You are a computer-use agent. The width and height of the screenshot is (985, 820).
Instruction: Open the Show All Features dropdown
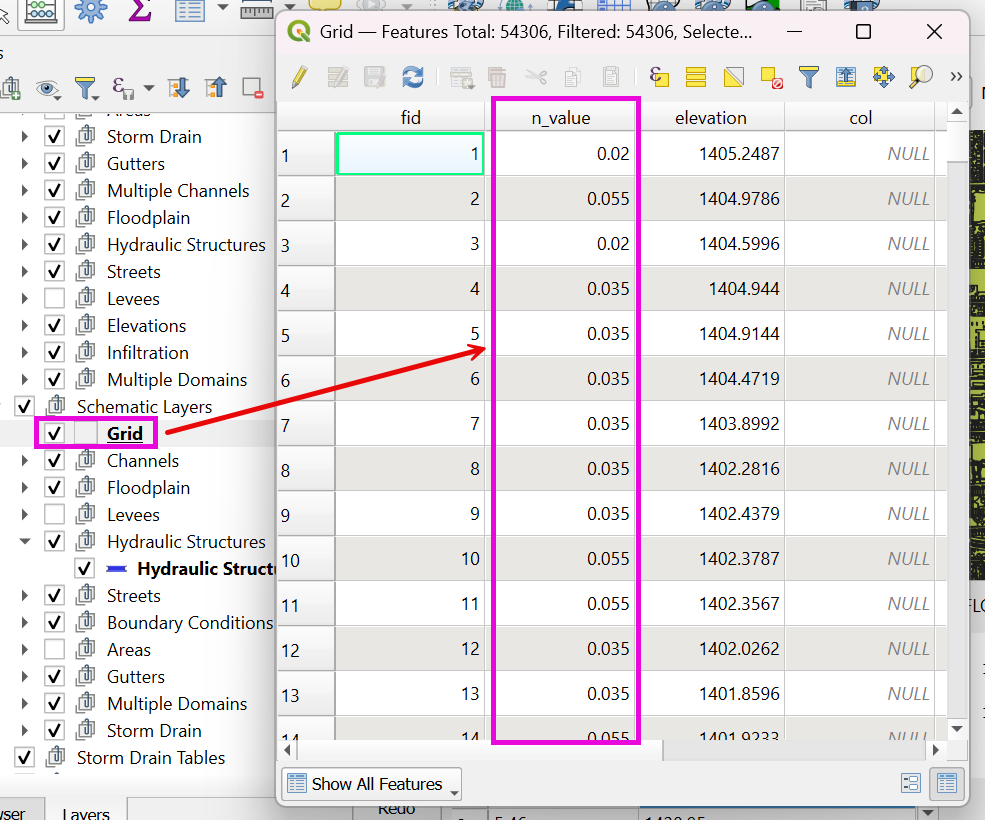click(x=371, y=784)
